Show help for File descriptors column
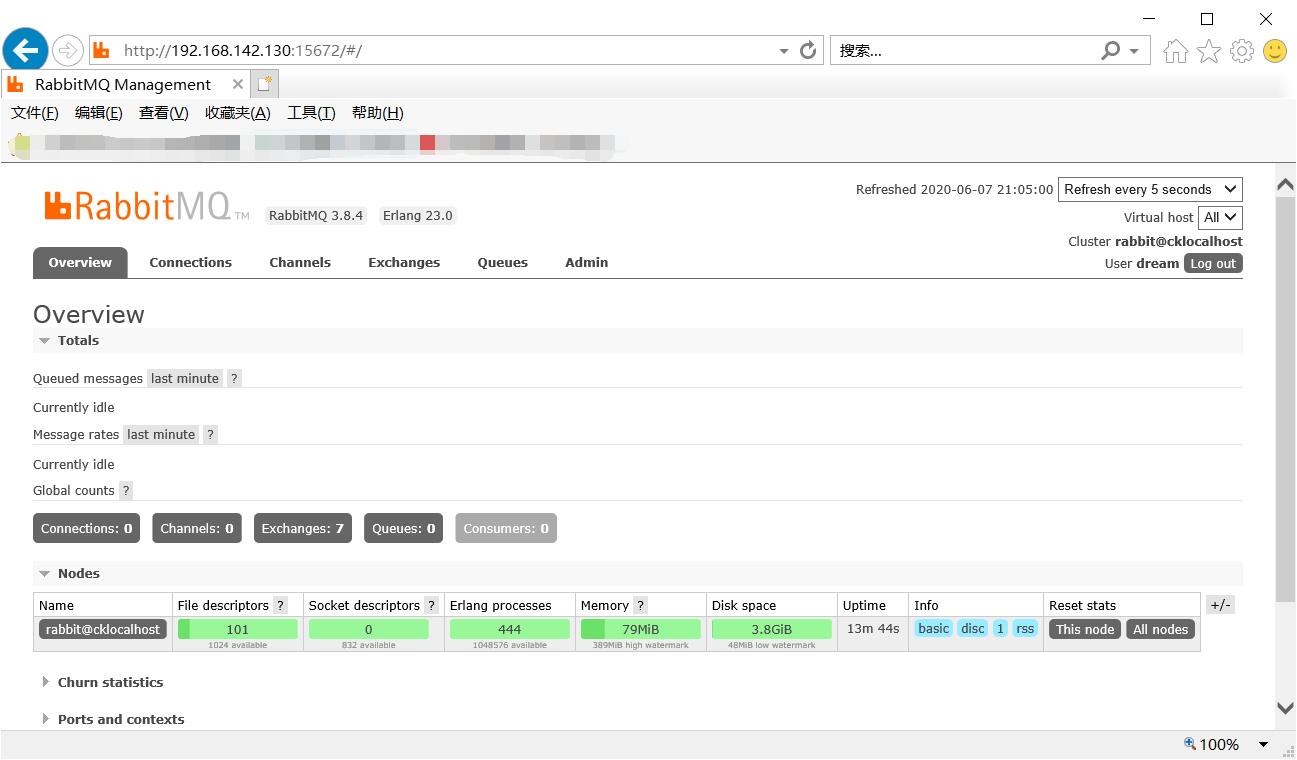1297x760 pixels. [x=281, y=605]
